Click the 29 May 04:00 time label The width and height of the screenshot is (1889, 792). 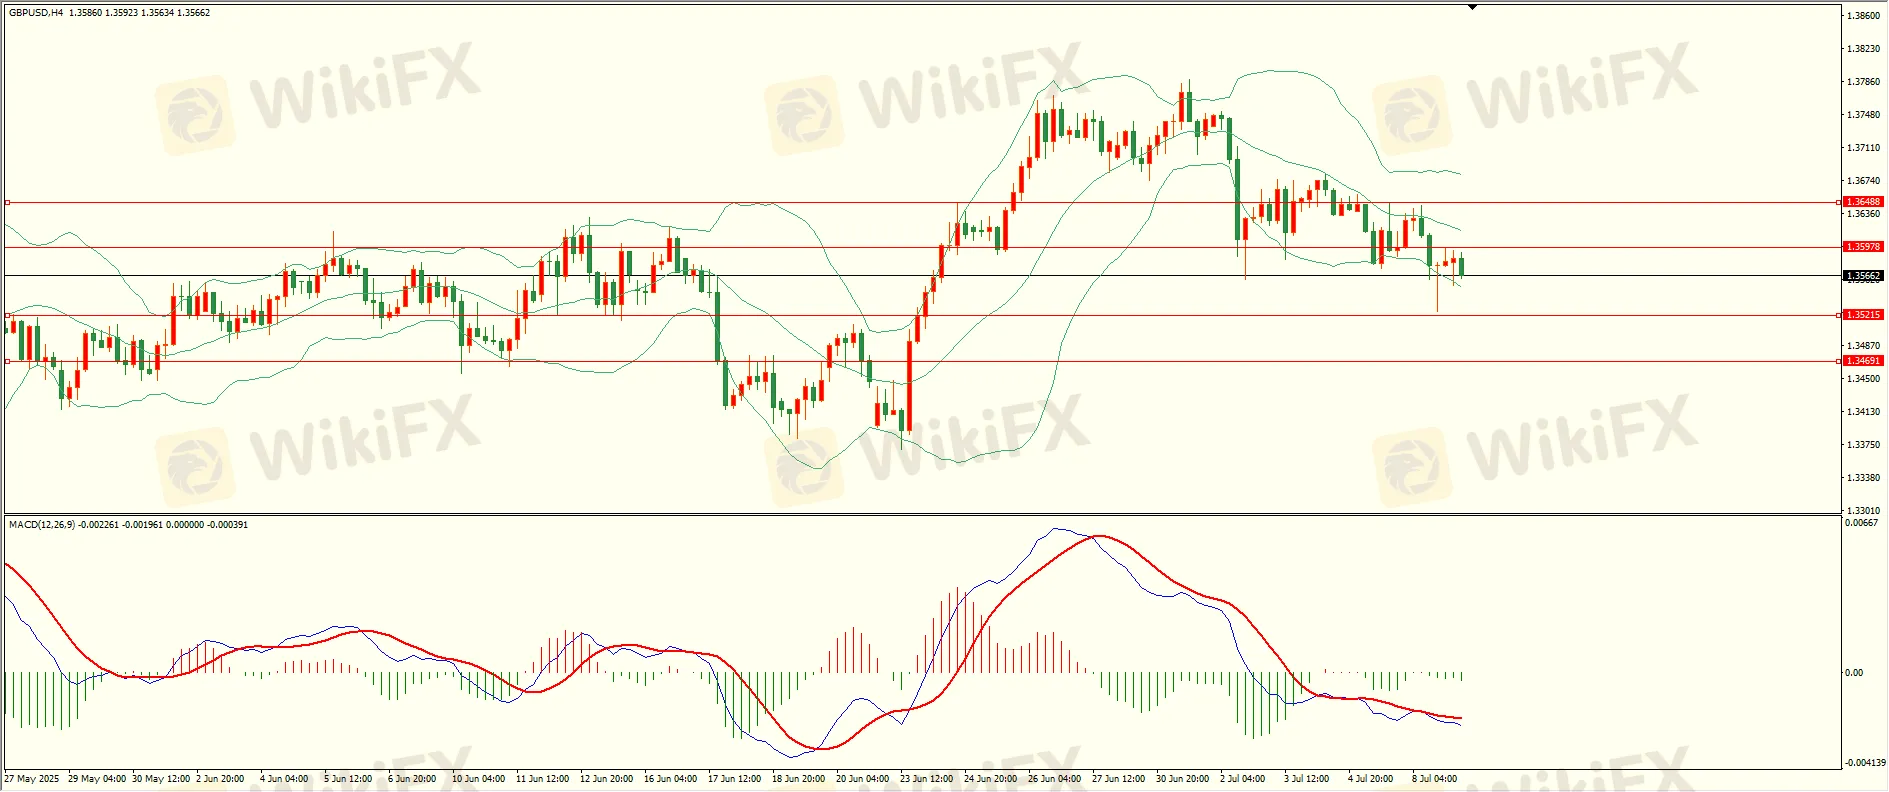point(97,779)
